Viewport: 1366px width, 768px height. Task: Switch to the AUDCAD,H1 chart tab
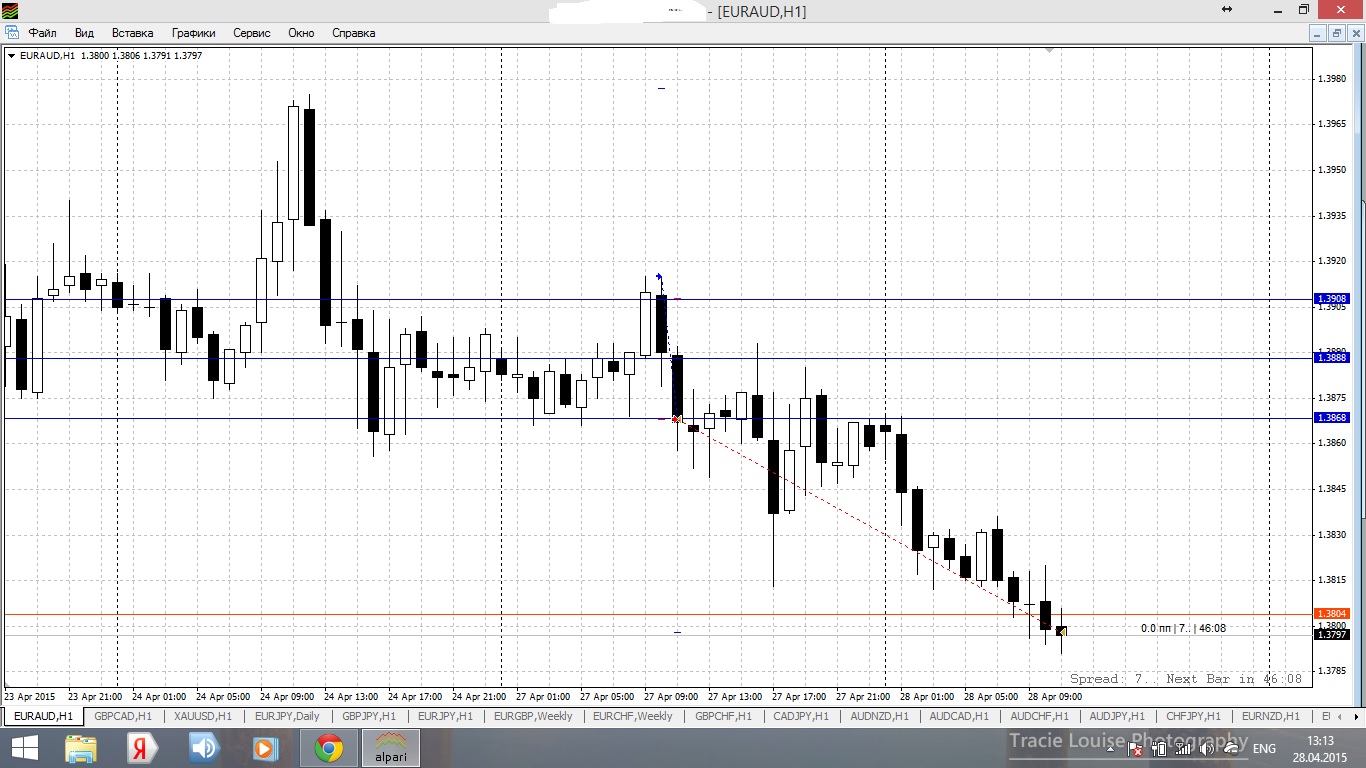[x=959, y=716]
